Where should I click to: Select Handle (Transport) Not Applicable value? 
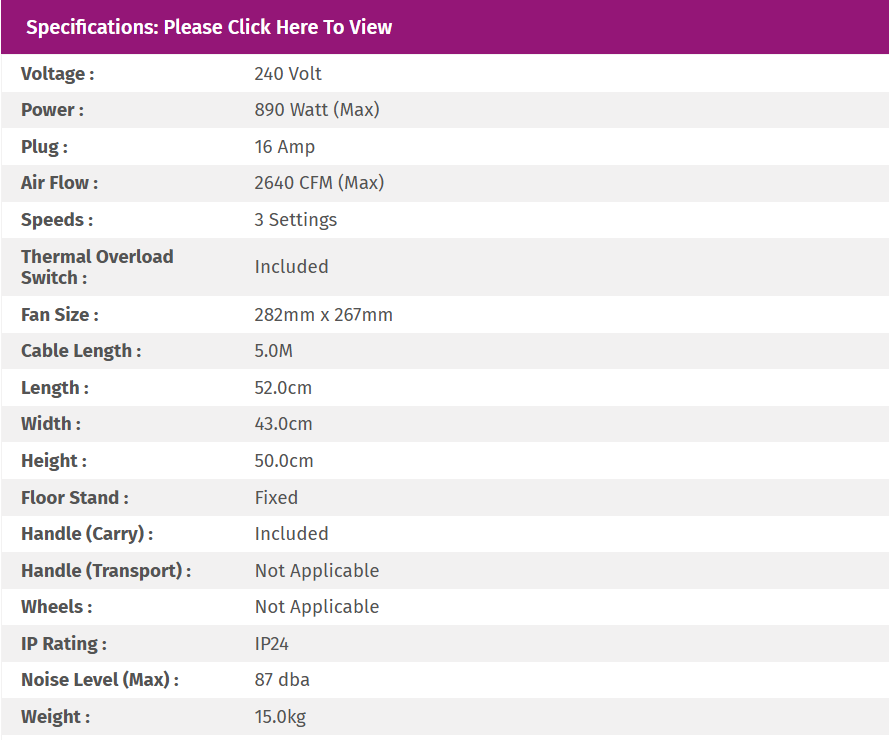coord(317,571)
